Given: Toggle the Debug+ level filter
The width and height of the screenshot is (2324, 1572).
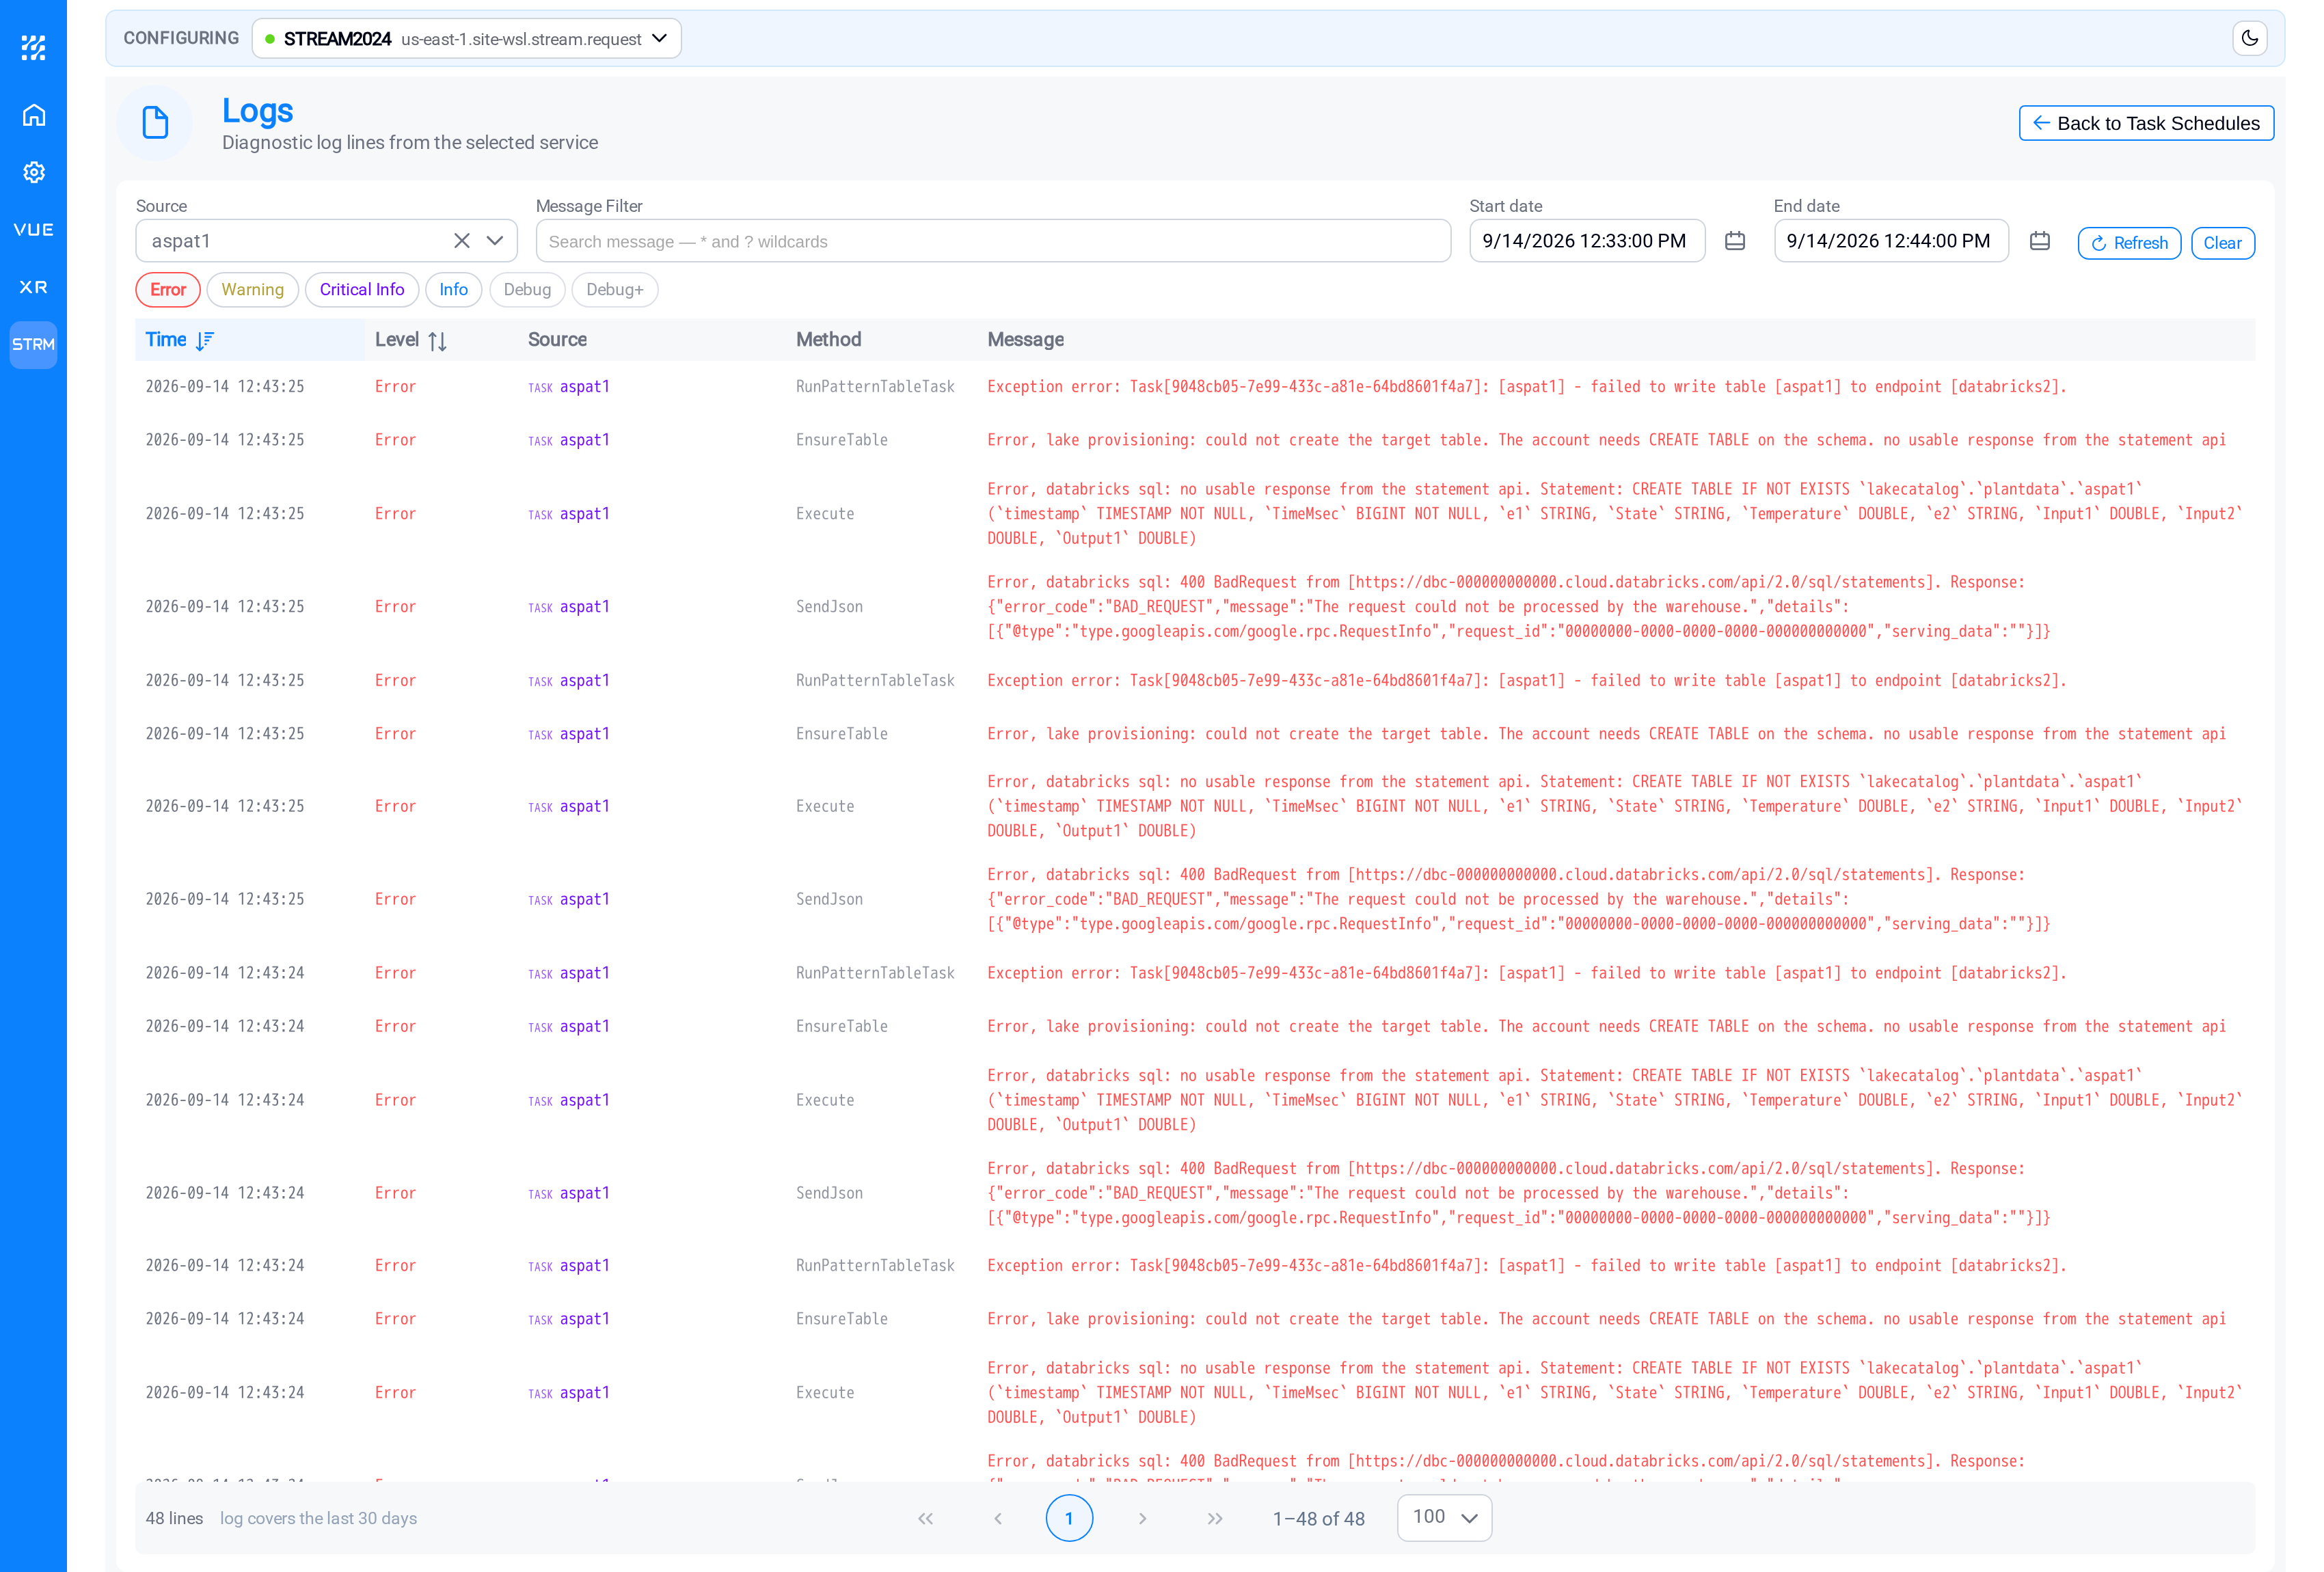Looking at the screenshot, I should [614, 290].
